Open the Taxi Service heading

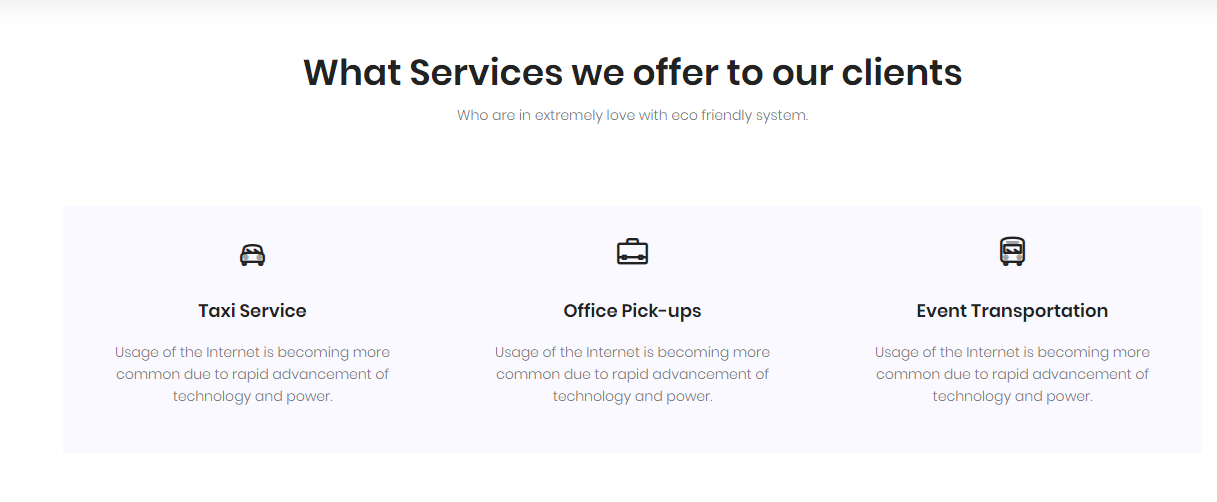point(252,311)
